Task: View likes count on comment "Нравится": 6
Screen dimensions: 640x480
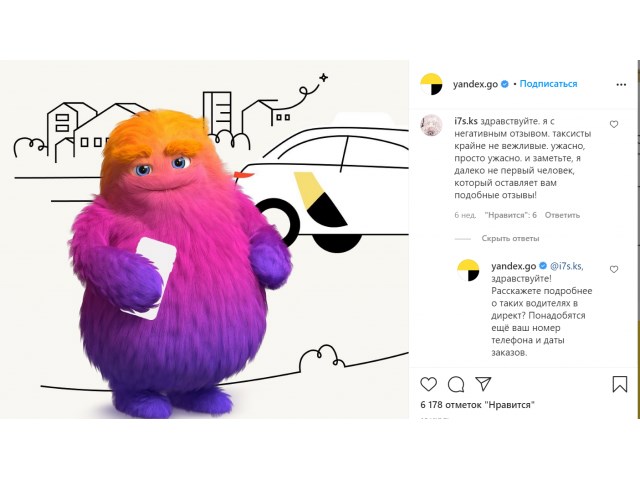Action: tap(511, 215)
